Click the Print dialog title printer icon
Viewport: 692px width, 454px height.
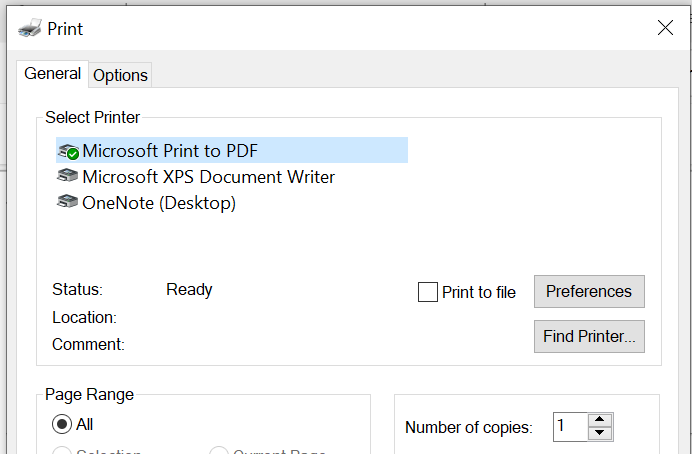[30, 28]
